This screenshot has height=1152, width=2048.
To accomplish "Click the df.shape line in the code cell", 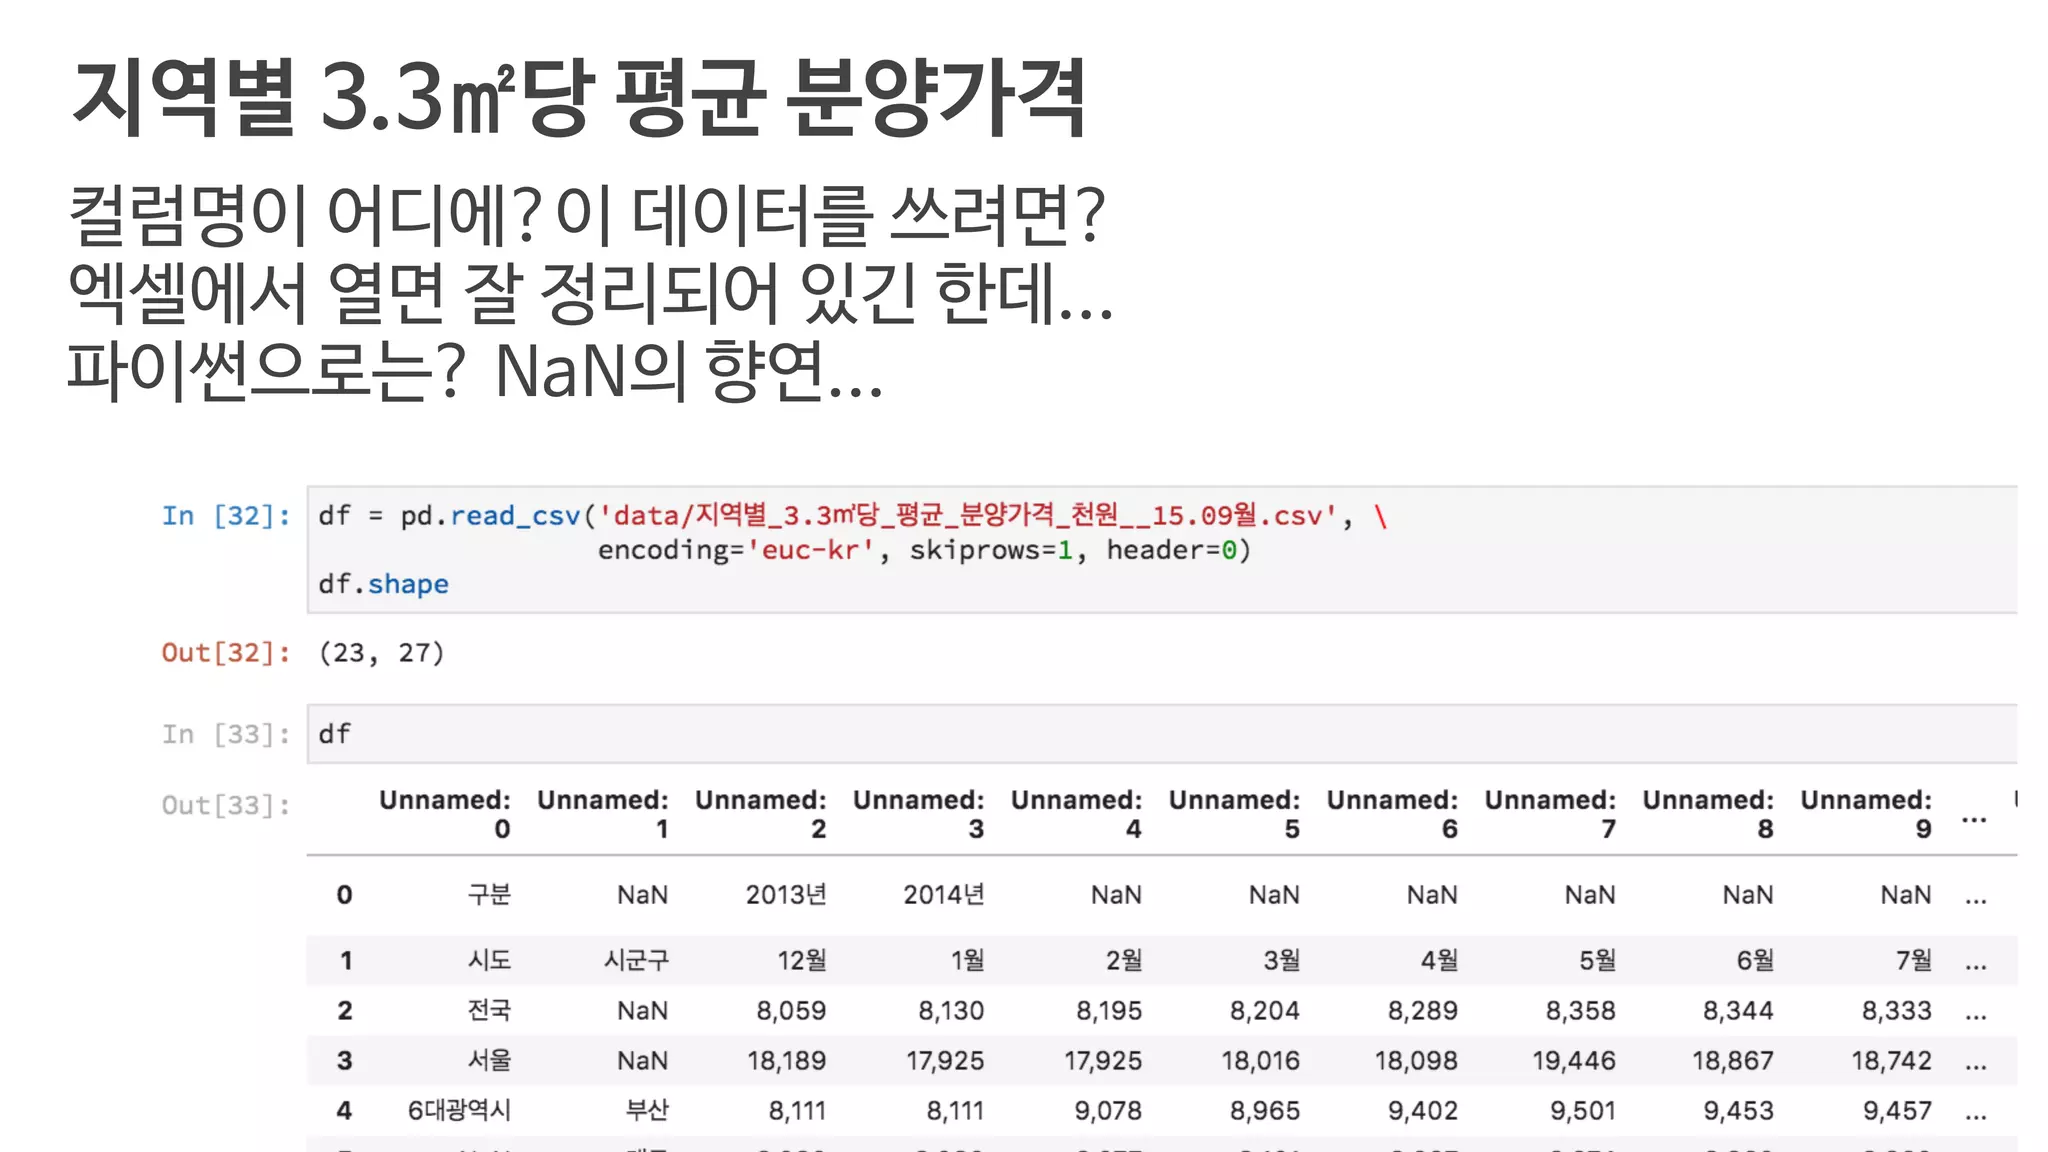I will pyautogui.click(x=383, y=584).
